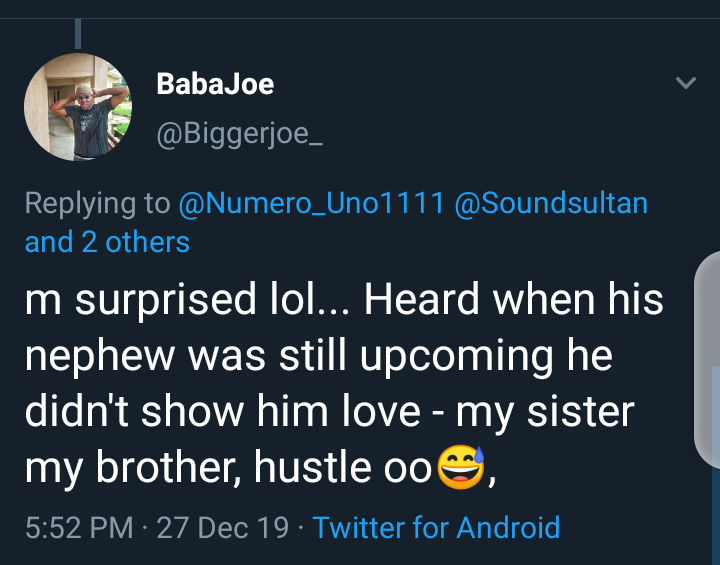Screen dimensions: 720x565
Task: Open the tweet options chevron menu
Action: (x=685, y=83)
